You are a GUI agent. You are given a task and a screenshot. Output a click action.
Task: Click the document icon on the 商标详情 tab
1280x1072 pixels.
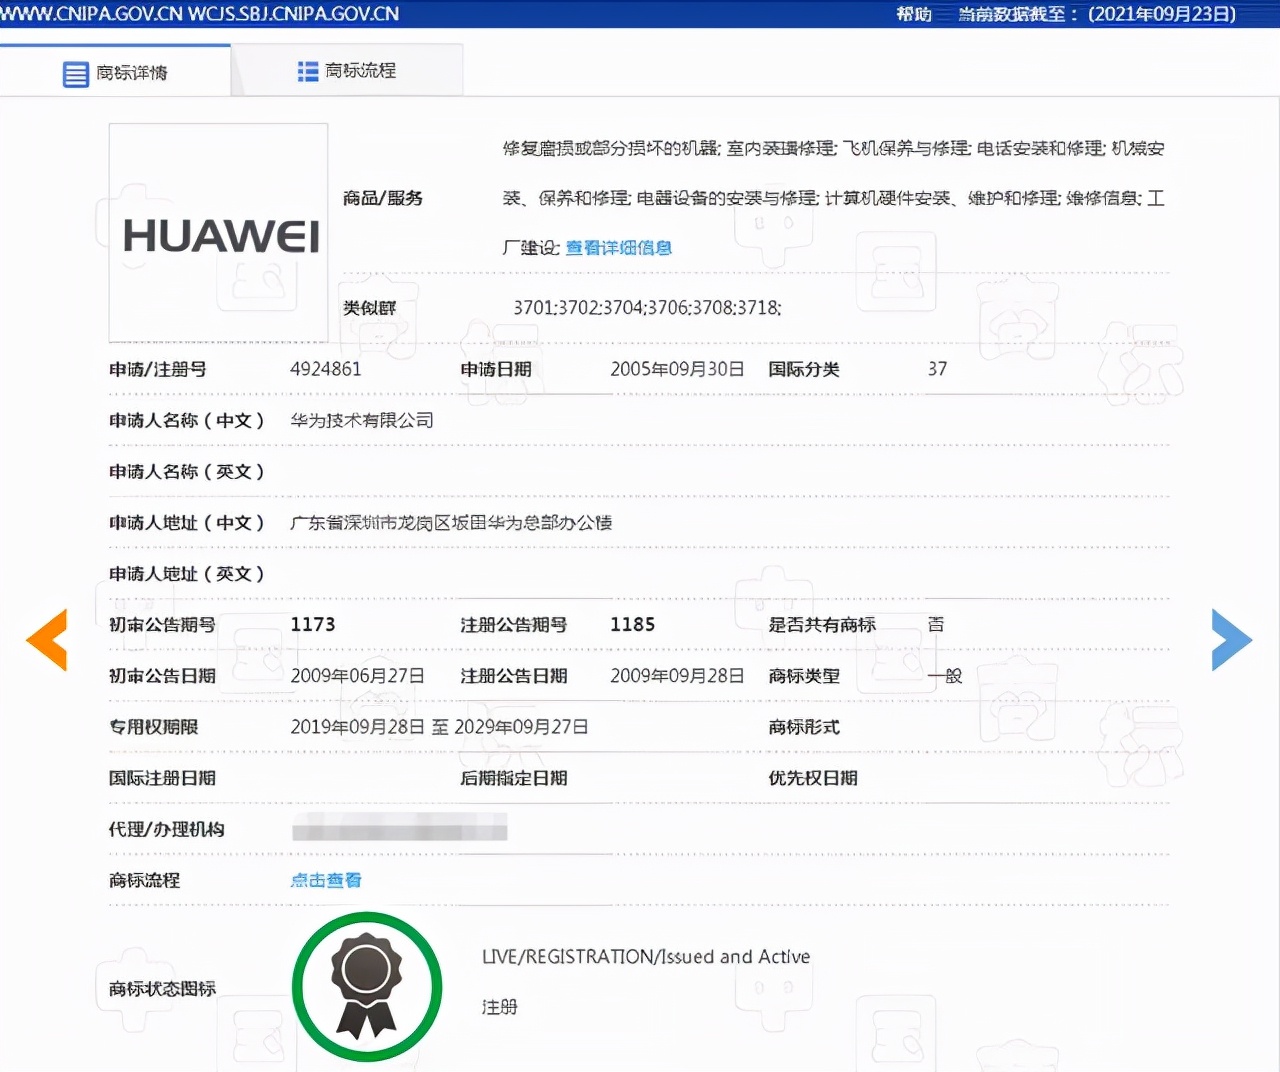pos(75,72)
